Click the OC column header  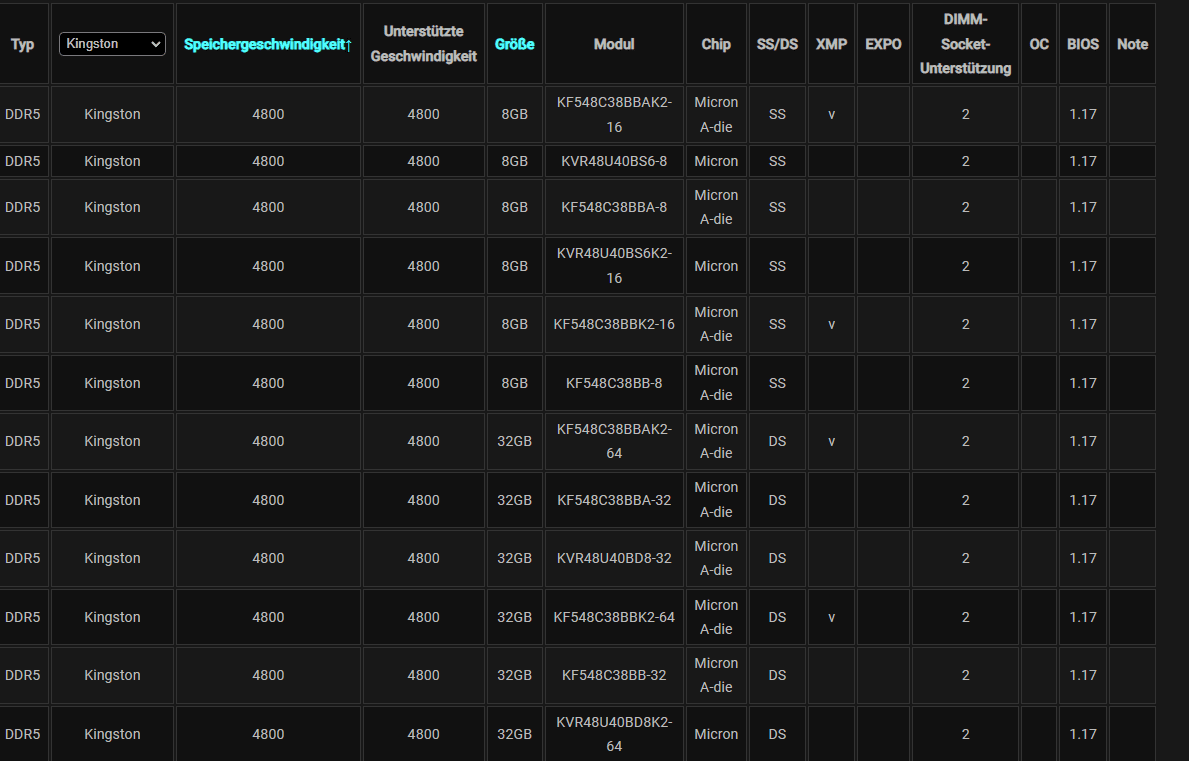point(1039,45)
